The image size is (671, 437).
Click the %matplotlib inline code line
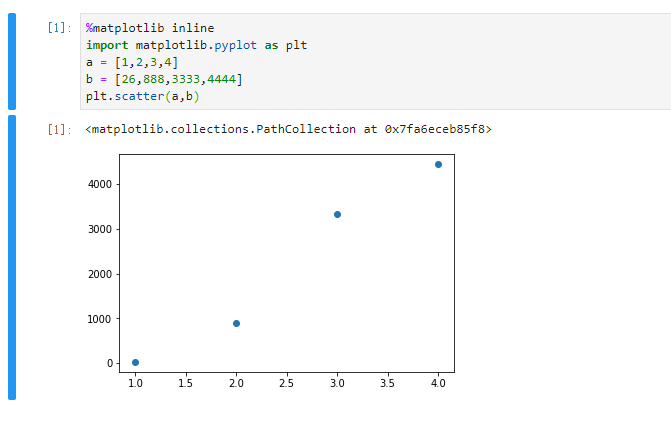(150, 28)
